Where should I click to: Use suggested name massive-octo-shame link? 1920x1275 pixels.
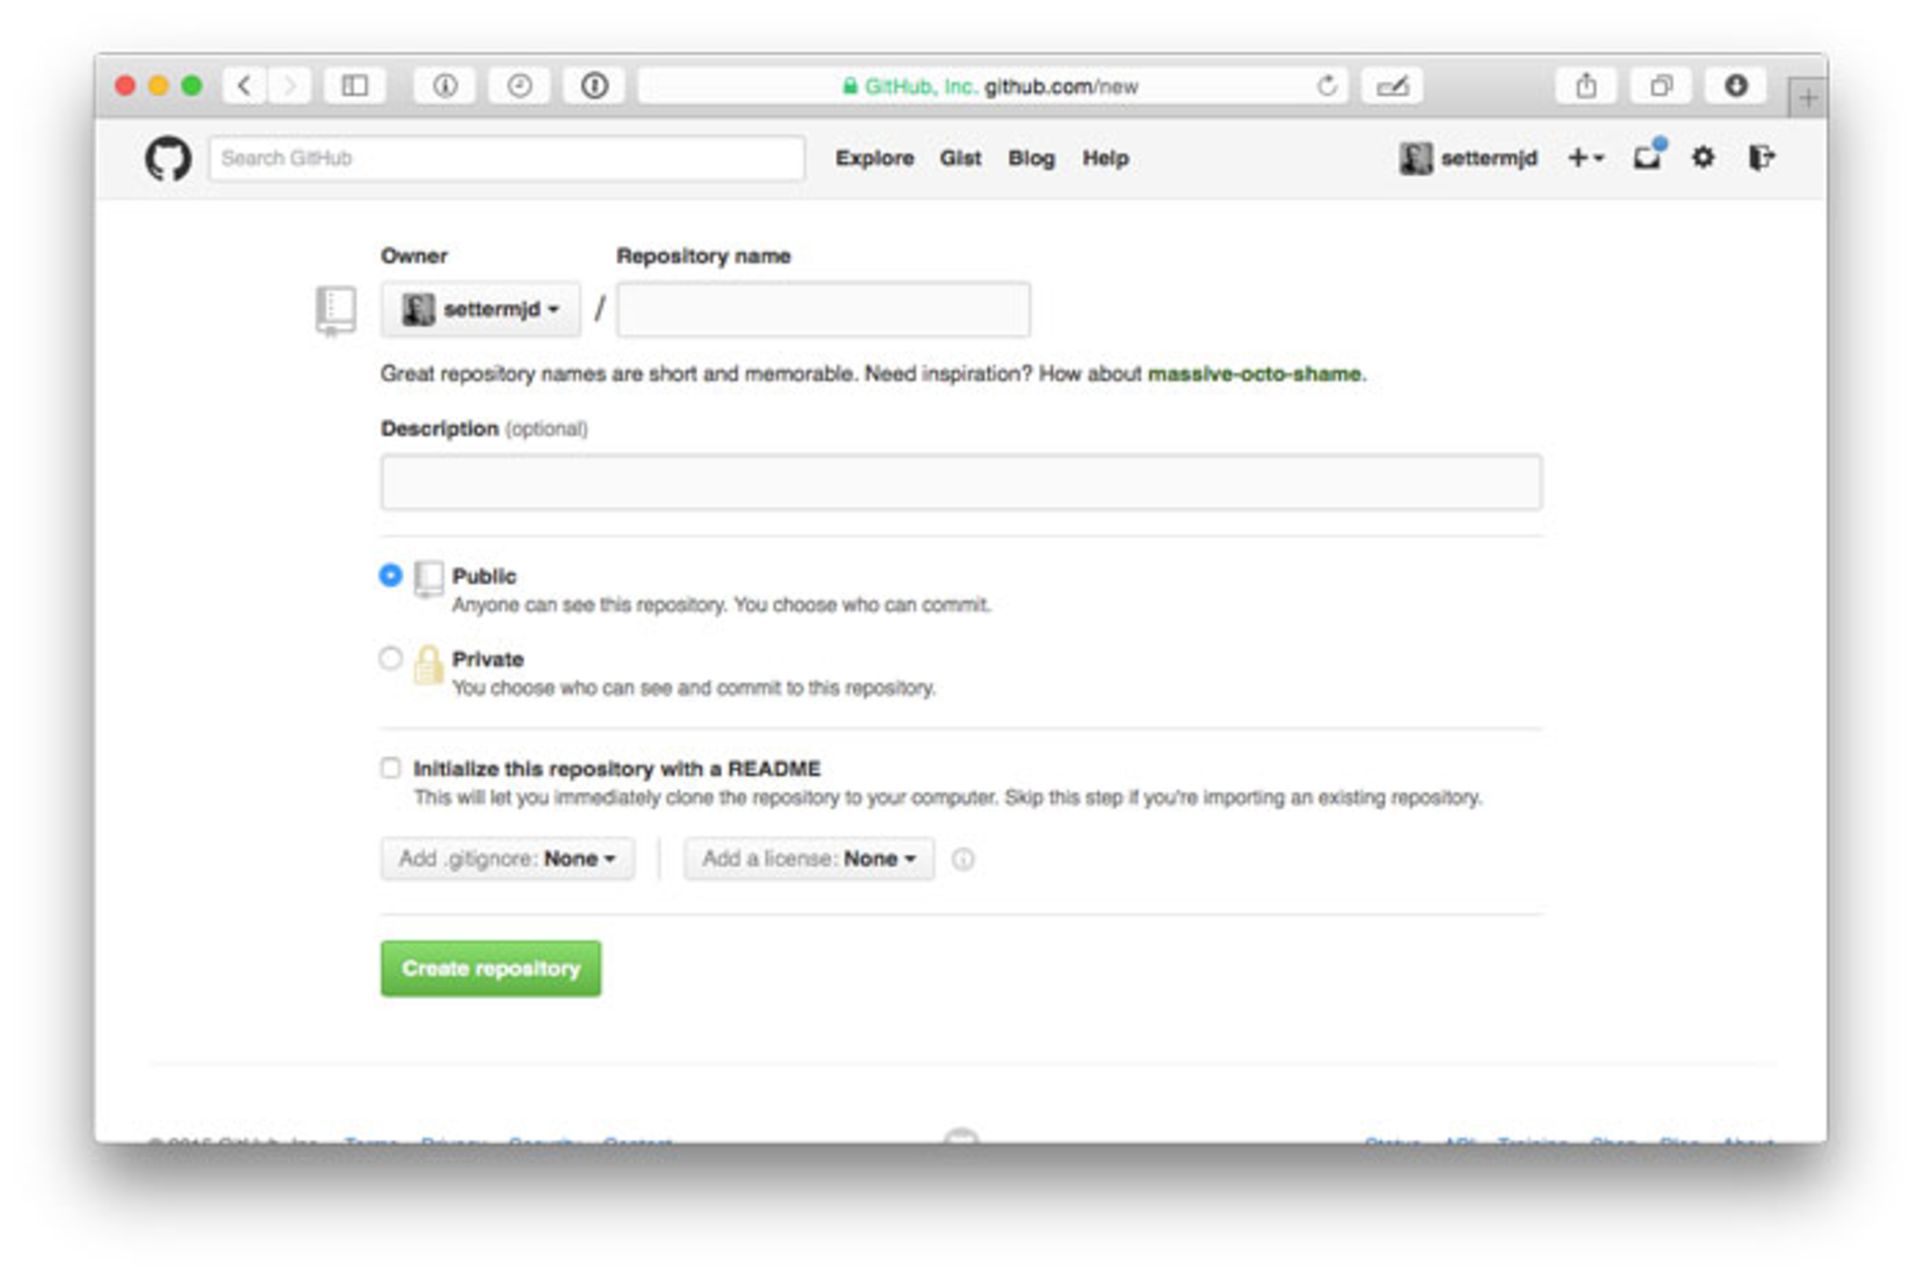(1254, 374)
